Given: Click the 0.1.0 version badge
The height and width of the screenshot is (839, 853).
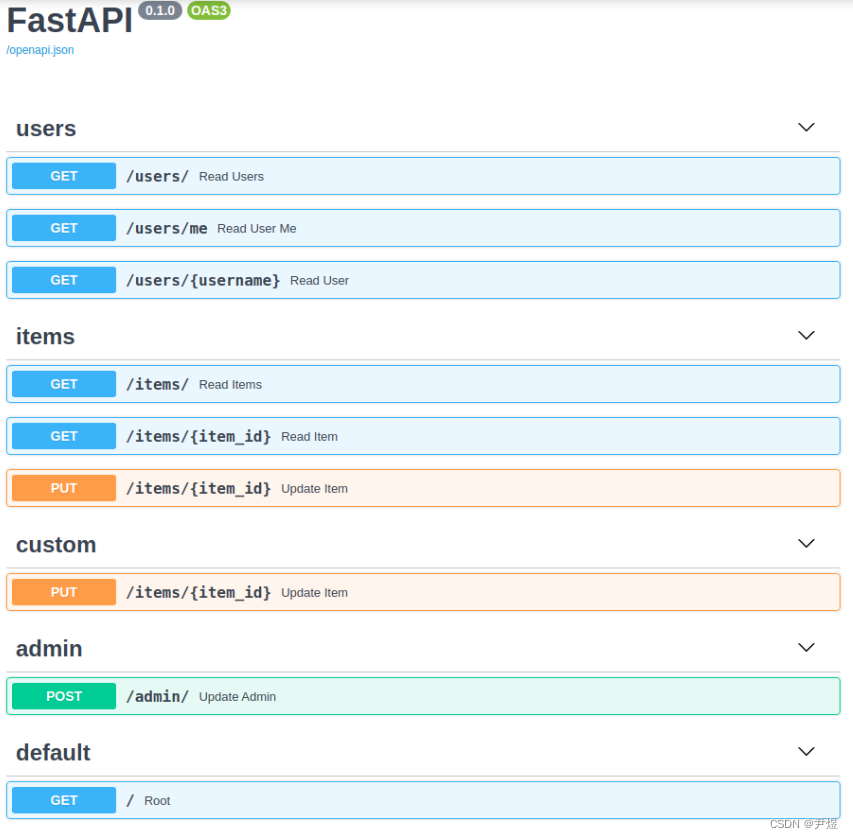Looking at the screenshot, I should (160, 10).
